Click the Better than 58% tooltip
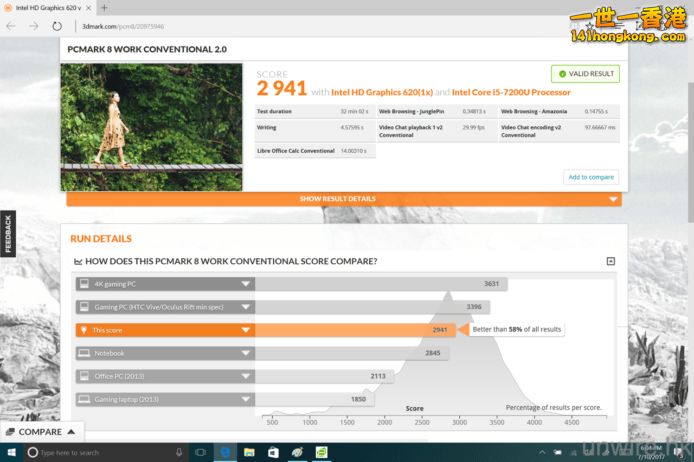694x462 pixels. pyautogui.click(x=517, y=329)
